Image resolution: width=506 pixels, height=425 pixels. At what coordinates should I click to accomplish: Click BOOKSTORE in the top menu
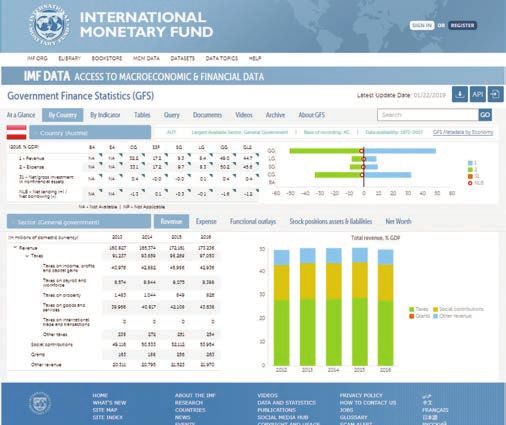(x=107, y=58)
